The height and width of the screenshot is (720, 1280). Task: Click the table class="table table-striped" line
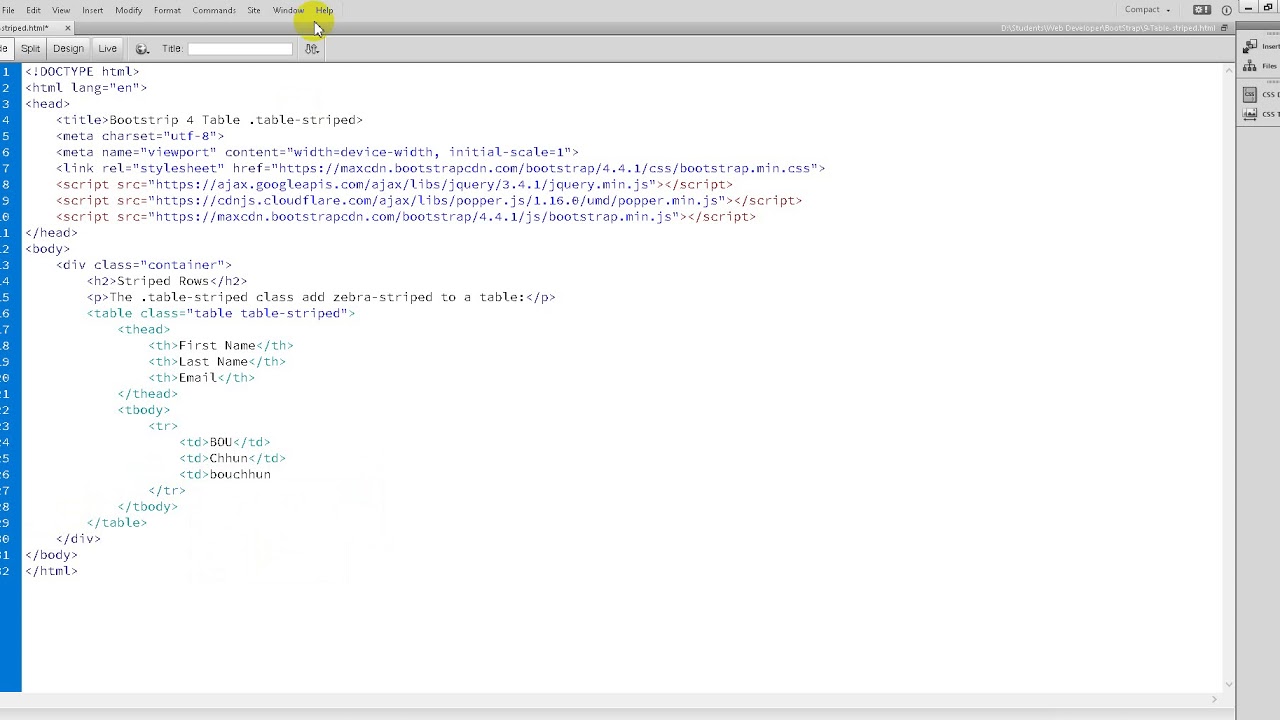[221, 313]
